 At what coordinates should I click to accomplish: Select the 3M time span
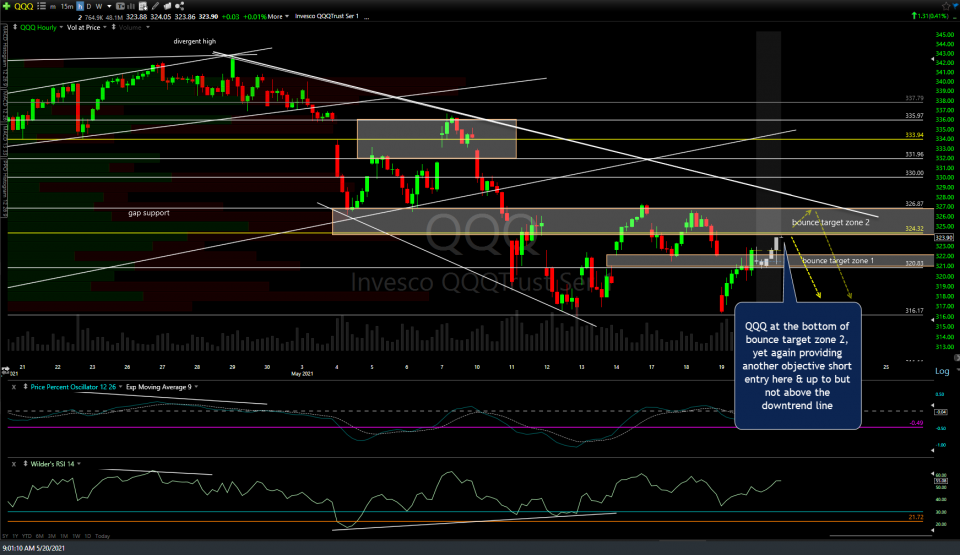[x=52, y=536]
